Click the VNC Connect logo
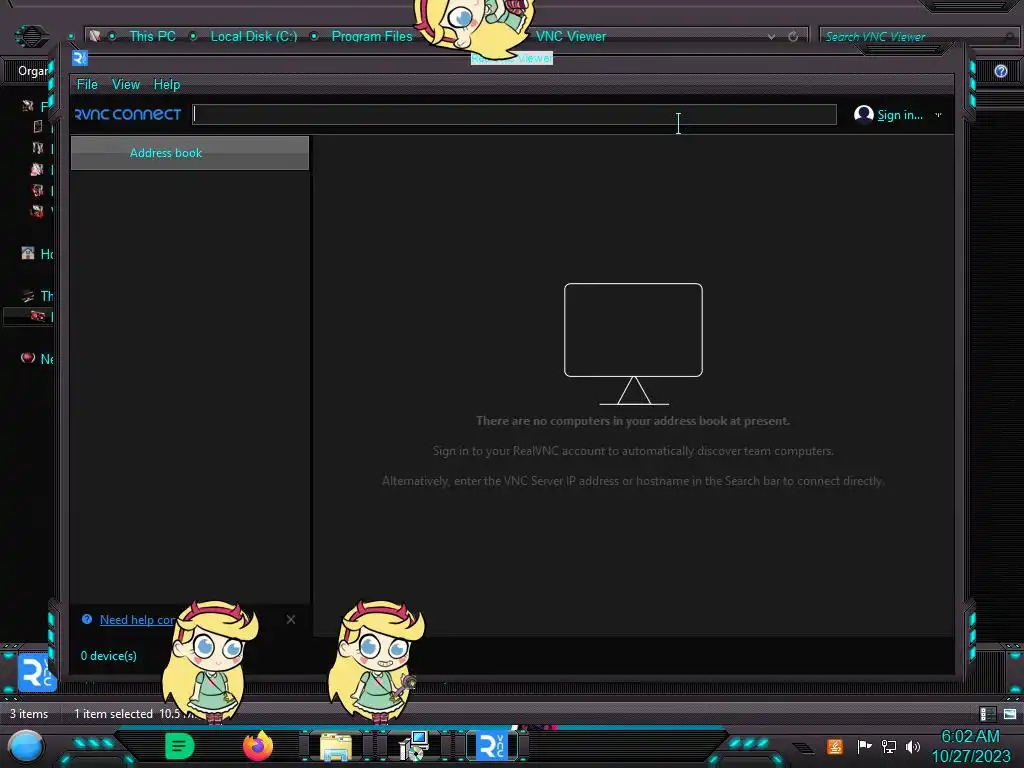The width and height of the screenshot is (1024, 768). click(128, 114)
